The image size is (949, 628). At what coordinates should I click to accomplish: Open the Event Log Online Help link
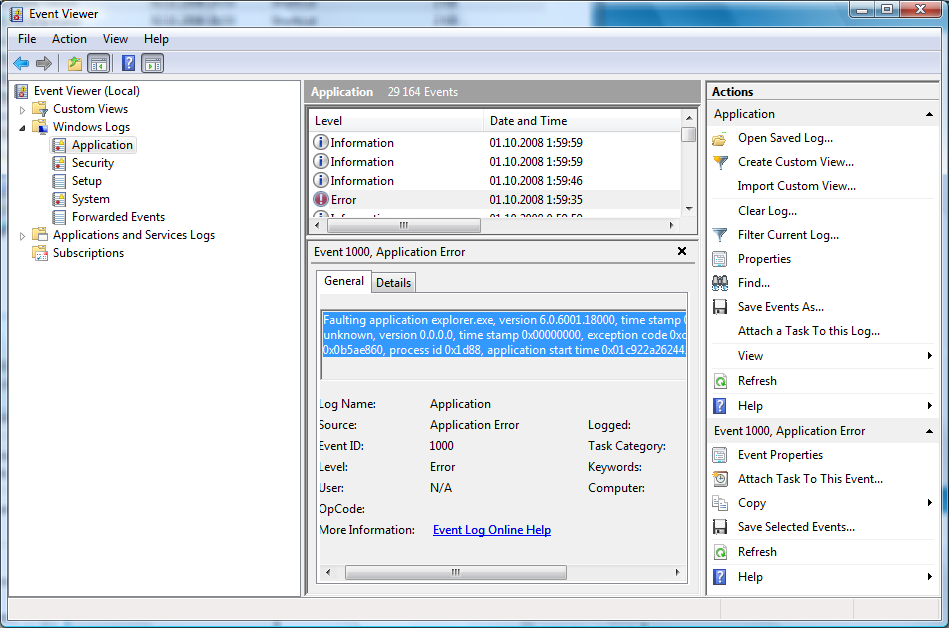(x=491, y=530)
